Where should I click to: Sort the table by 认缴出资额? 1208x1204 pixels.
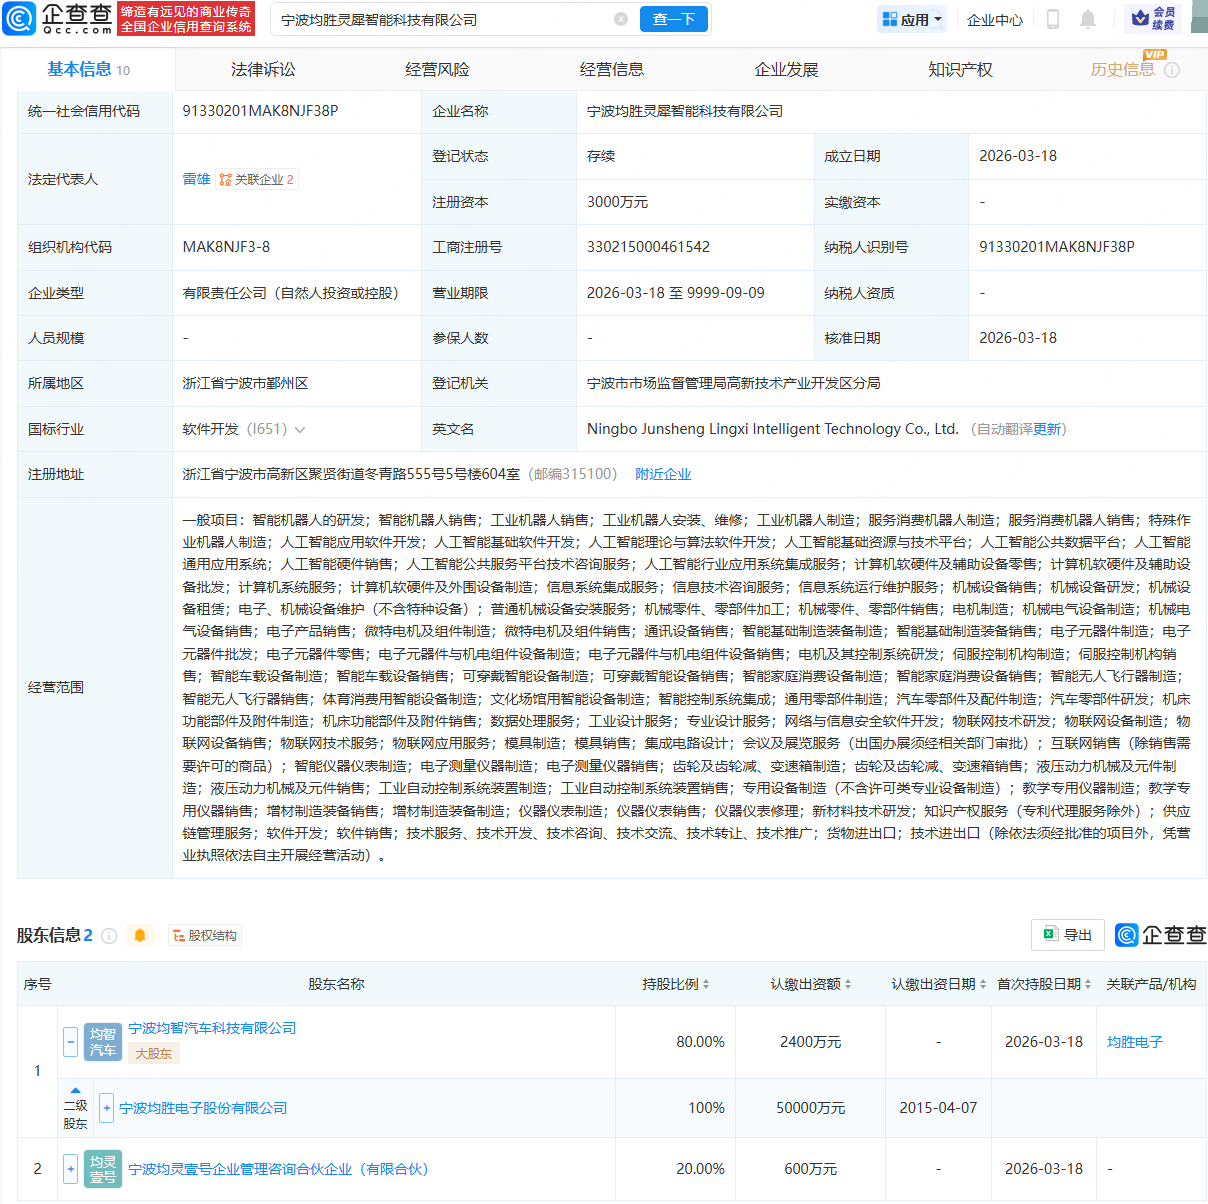coord(810,984)
